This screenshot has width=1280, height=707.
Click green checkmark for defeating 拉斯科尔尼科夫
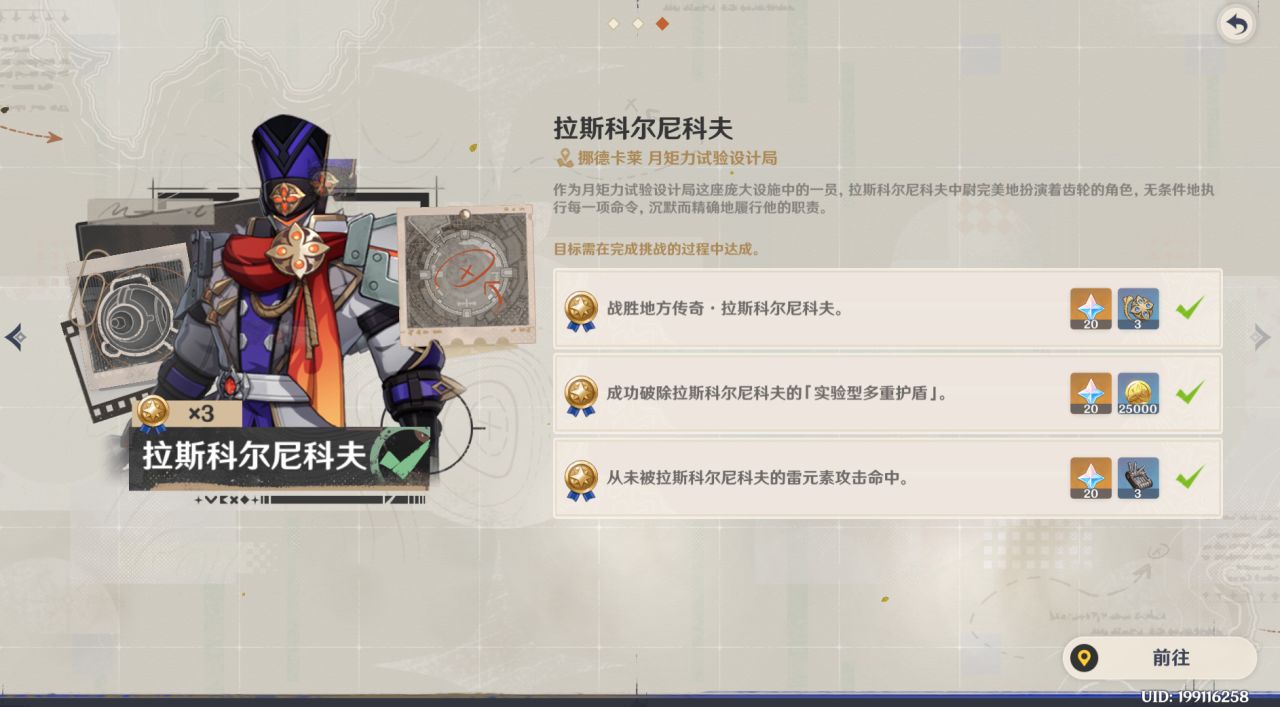1189,308
